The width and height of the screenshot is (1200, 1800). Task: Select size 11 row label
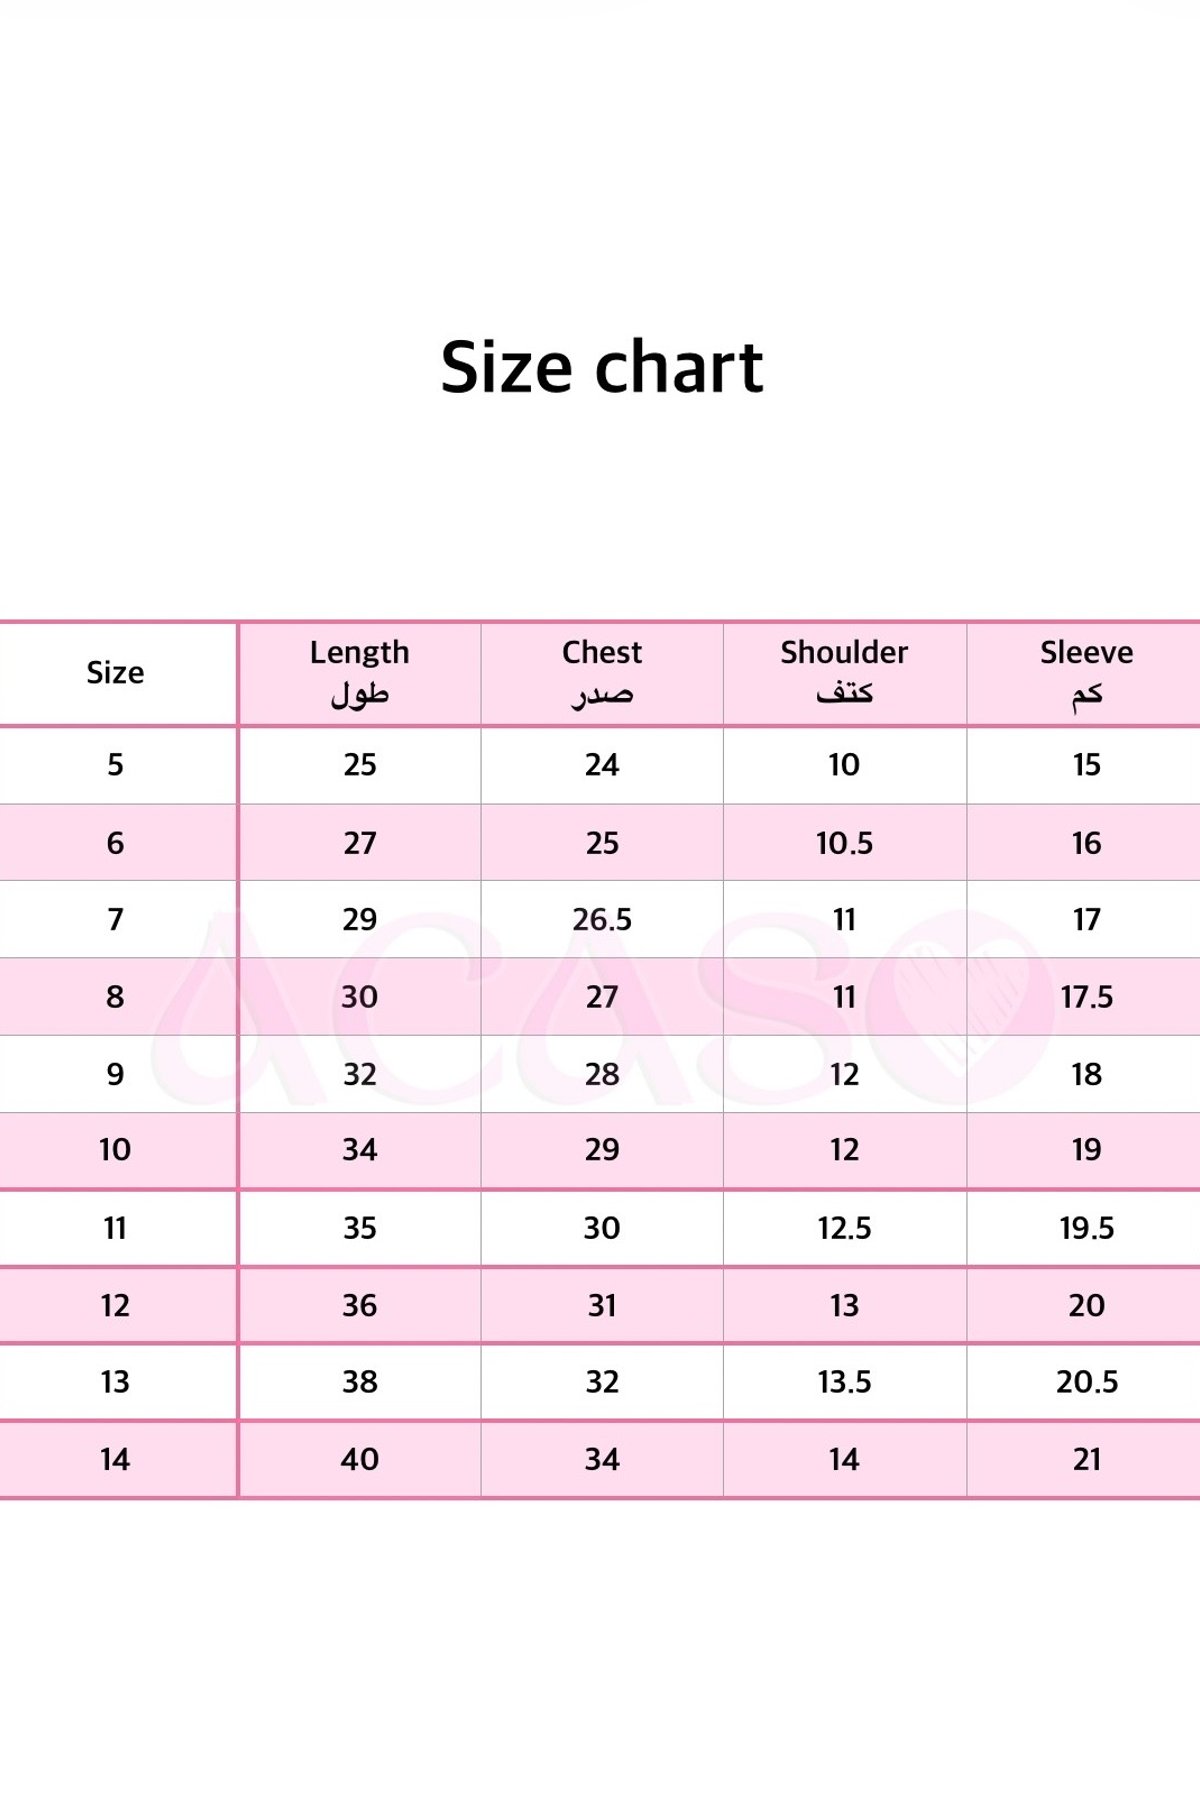click(115, 1228)
